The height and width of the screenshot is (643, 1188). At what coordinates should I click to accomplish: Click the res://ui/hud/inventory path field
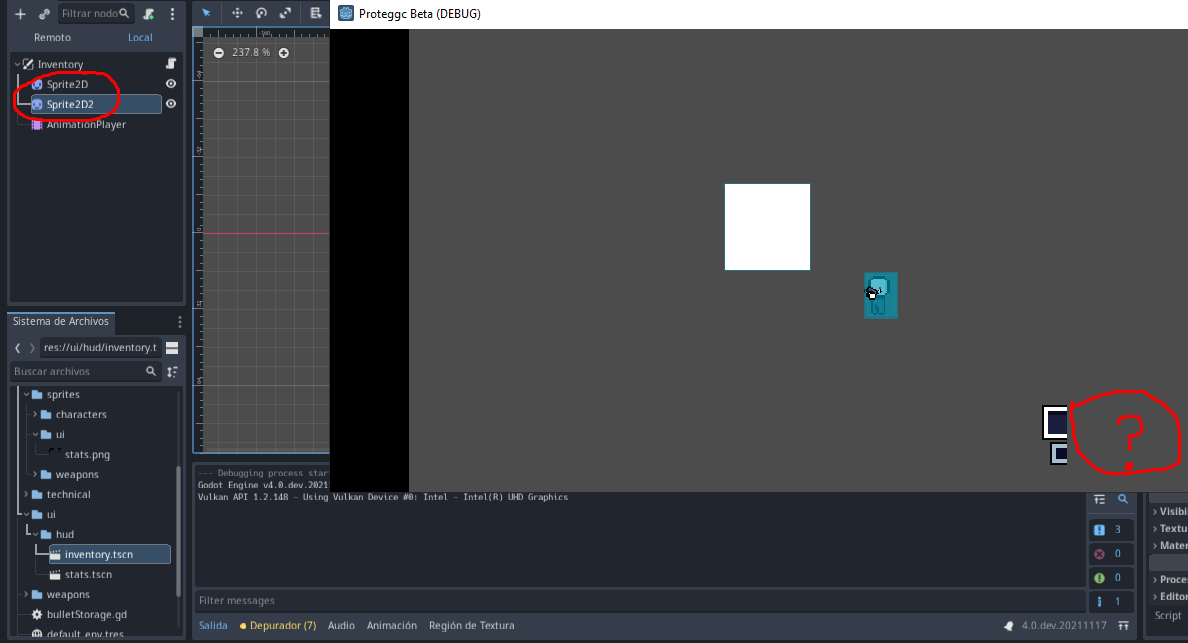100,348
